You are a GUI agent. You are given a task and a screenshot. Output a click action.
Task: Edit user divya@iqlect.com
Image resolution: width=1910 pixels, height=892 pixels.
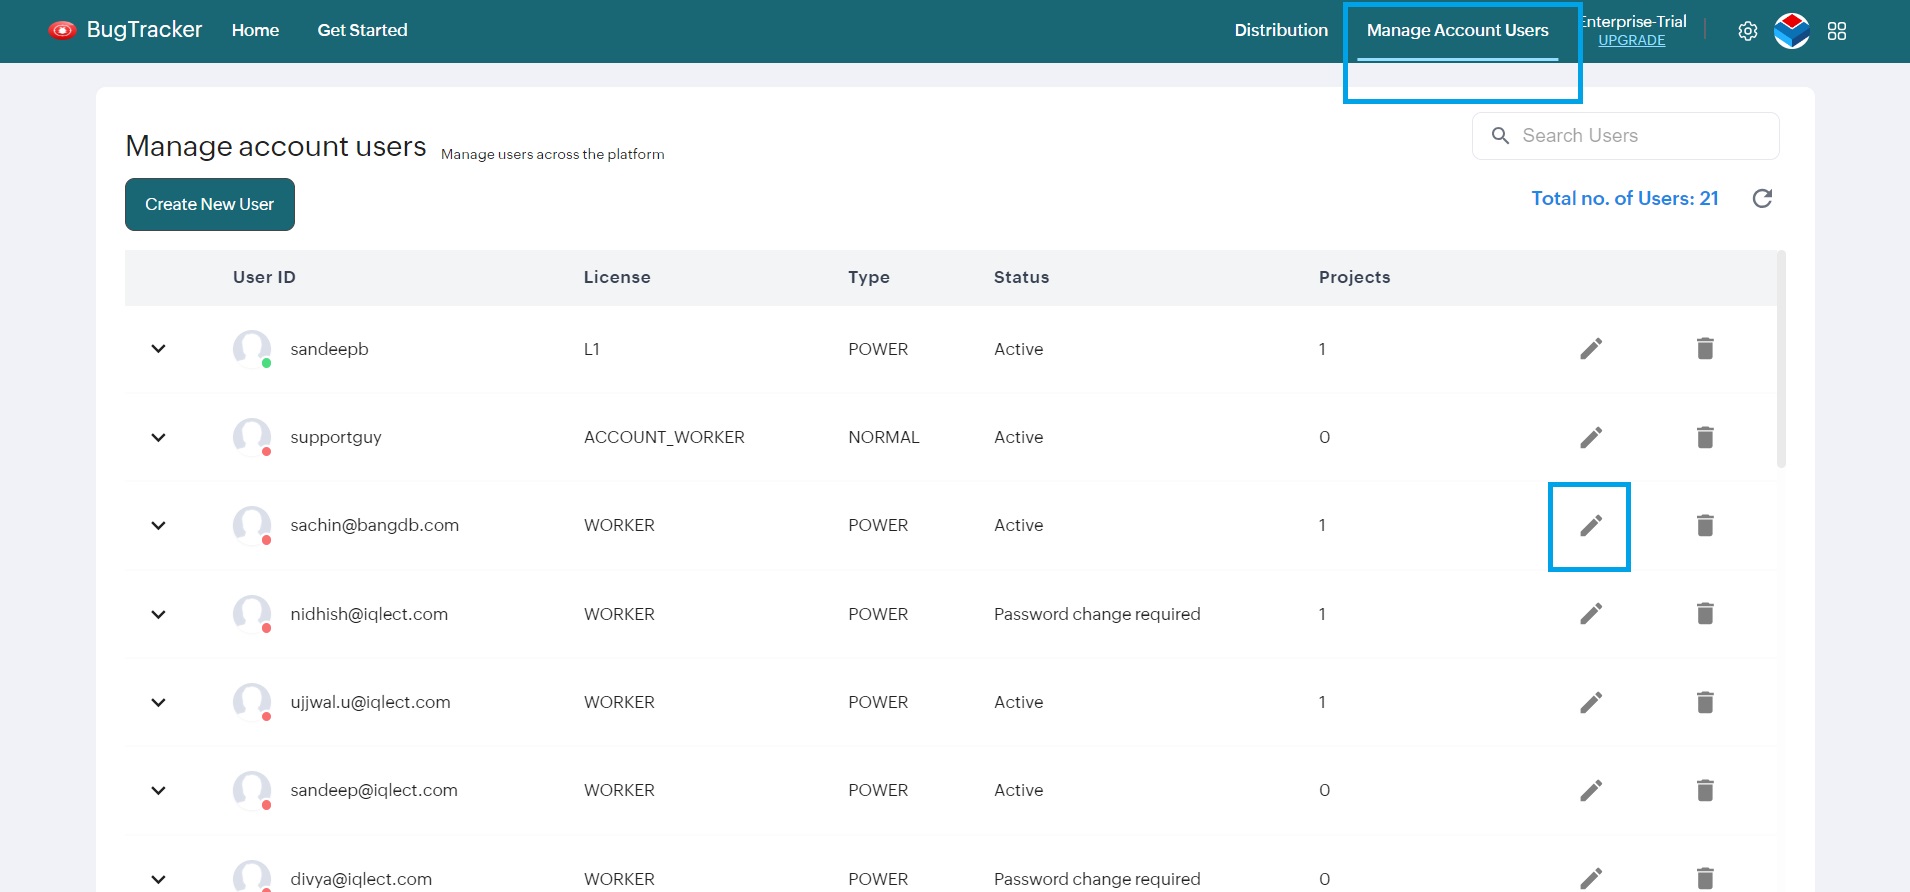1591,878
